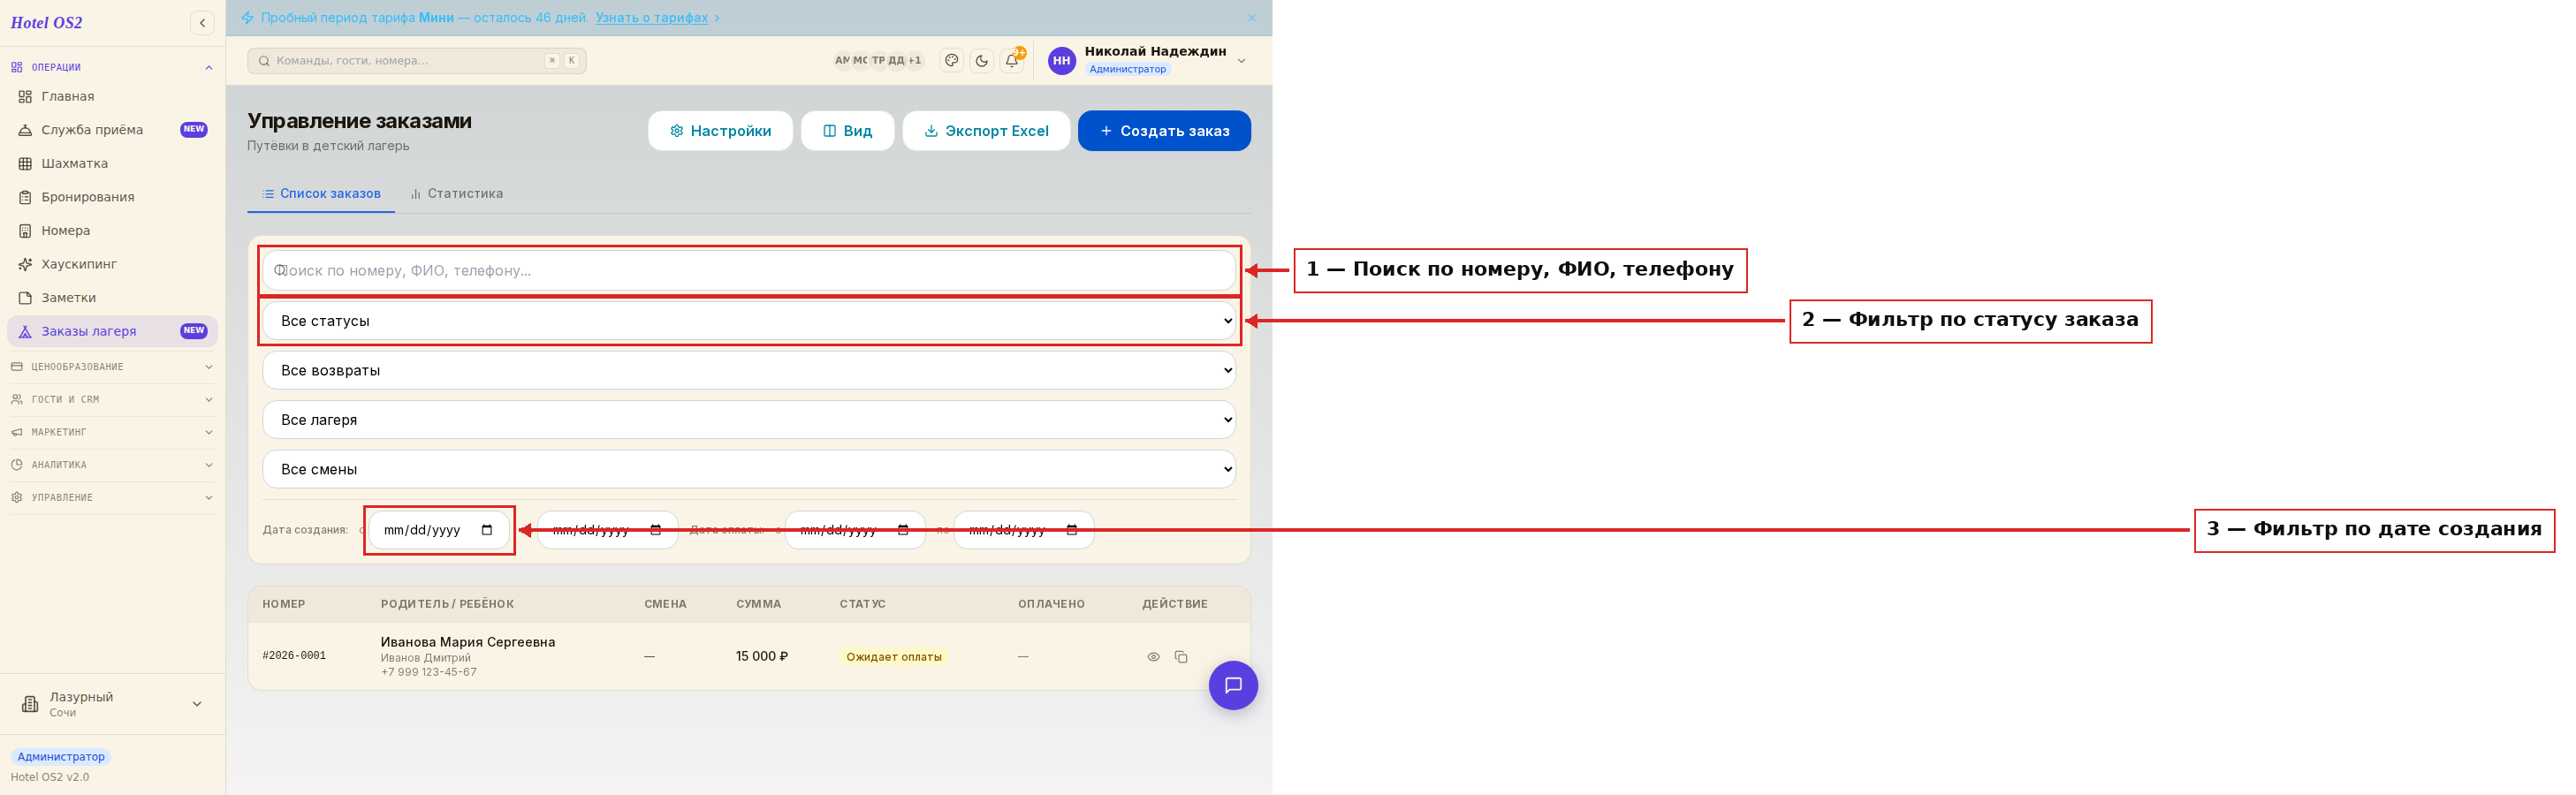Collapse the sidebar with the chevron button

pyautogui.click(x=202, y=23)
